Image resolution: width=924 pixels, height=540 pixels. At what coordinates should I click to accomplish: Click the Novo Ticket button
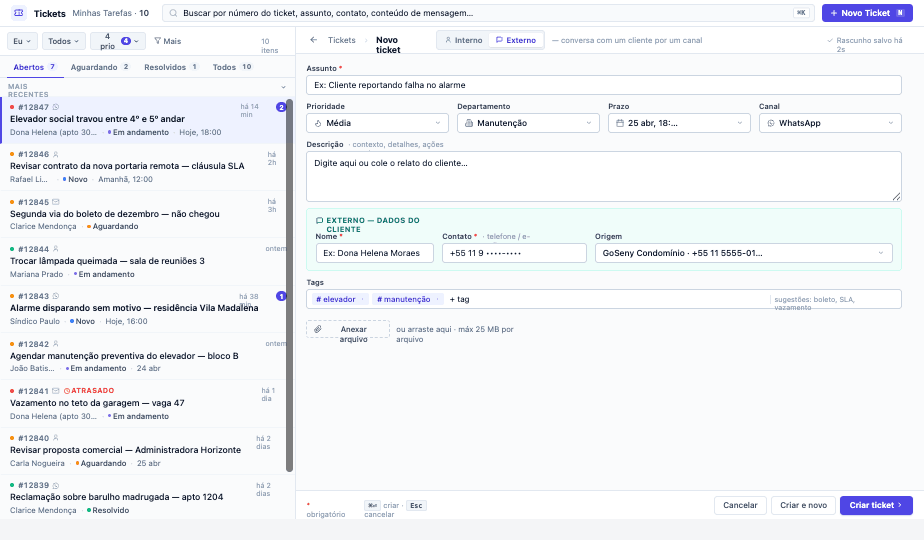867,13
